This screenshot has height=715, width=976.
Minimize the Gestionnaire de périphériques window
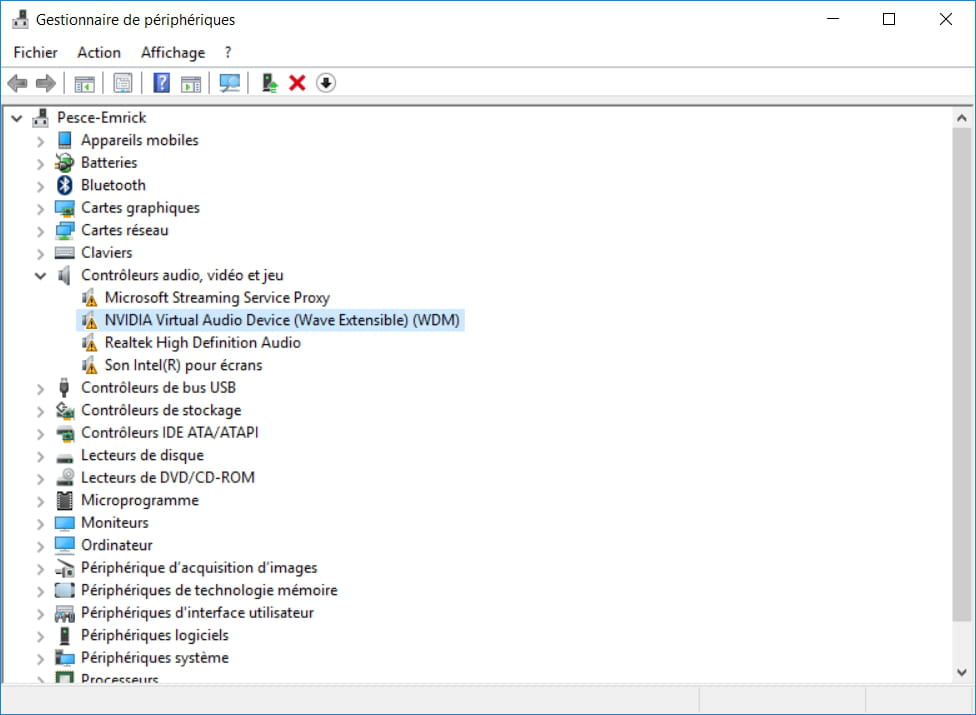833,19
